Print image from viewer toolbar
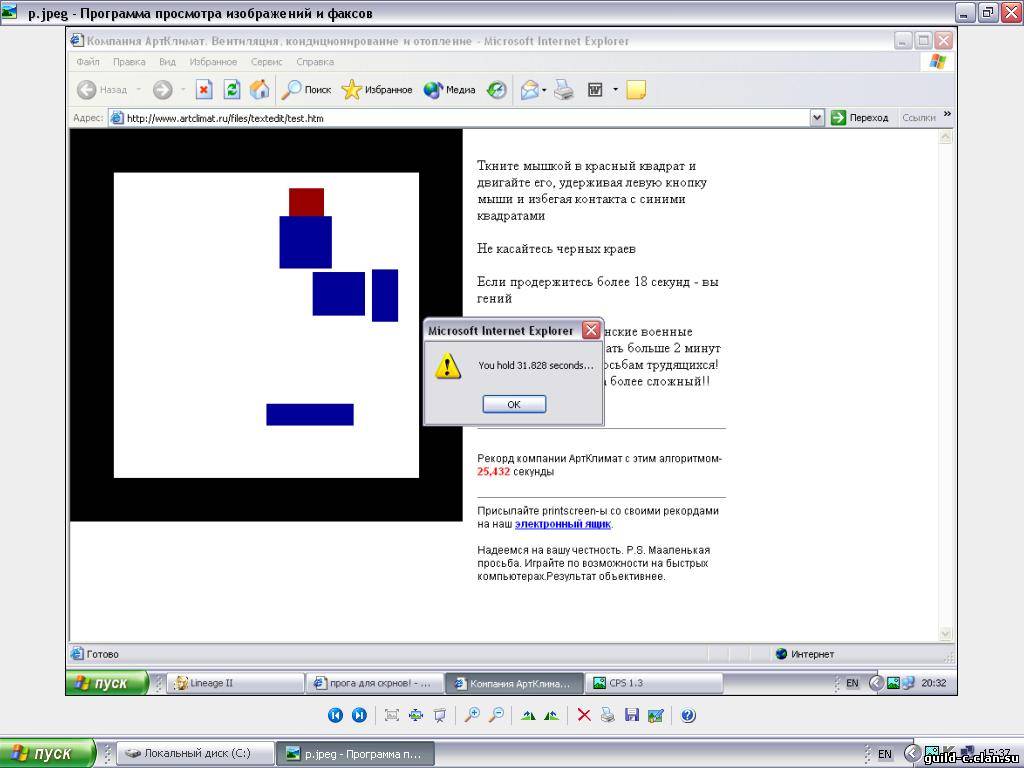1024x768 pixels. coord(607,715)
